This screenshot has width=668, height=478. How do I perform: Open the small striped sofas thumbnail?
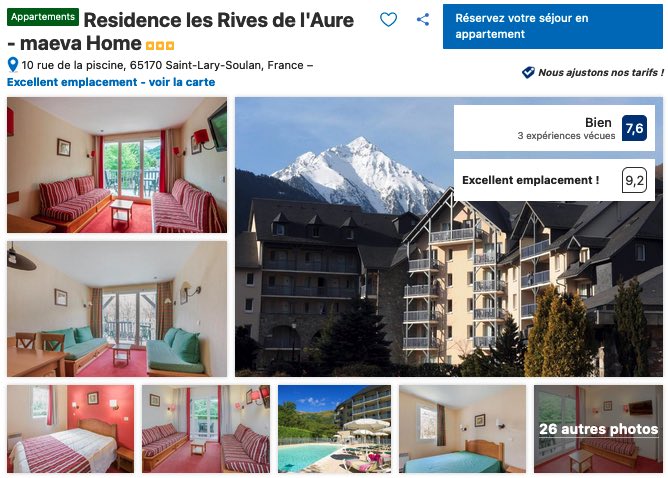pos(206,429)
